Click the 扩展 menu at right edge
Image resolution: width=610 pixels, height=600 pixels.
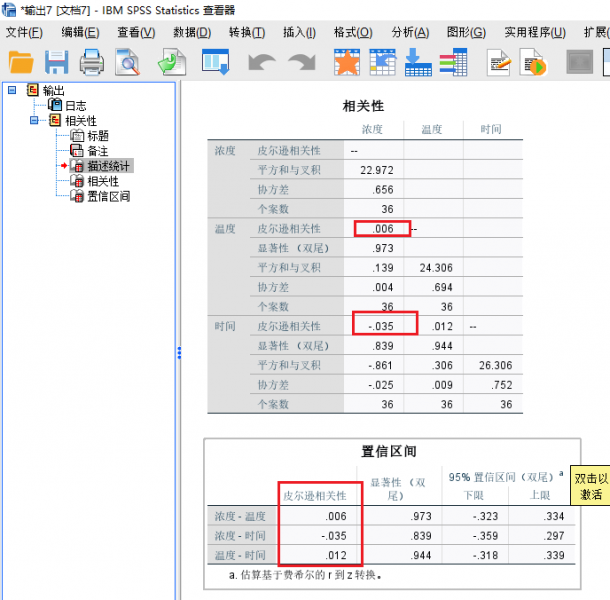596,32
